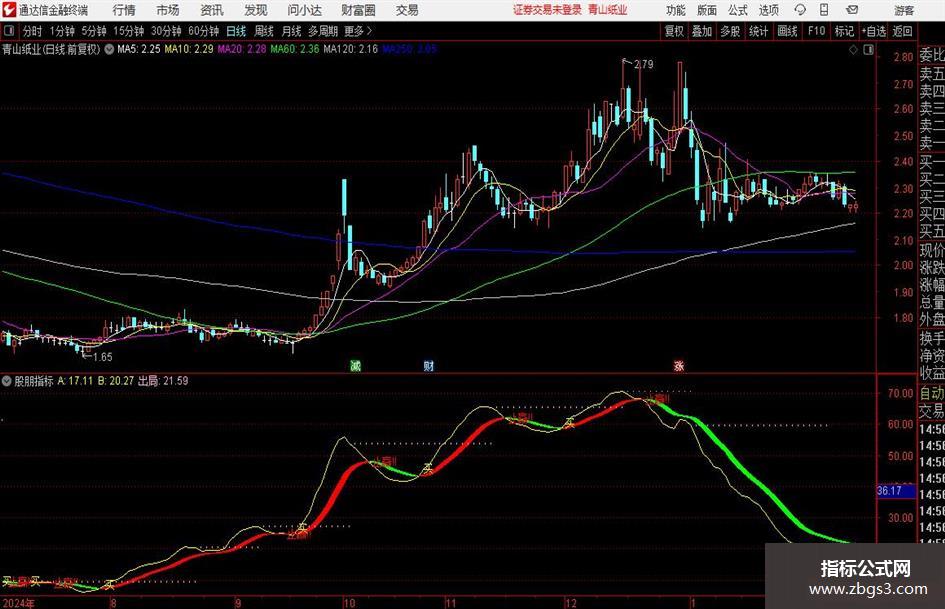Click the 36.17 value marker on indicator axis
The height and width of the screenshot is (609, 945).
(x=890, y=491)
